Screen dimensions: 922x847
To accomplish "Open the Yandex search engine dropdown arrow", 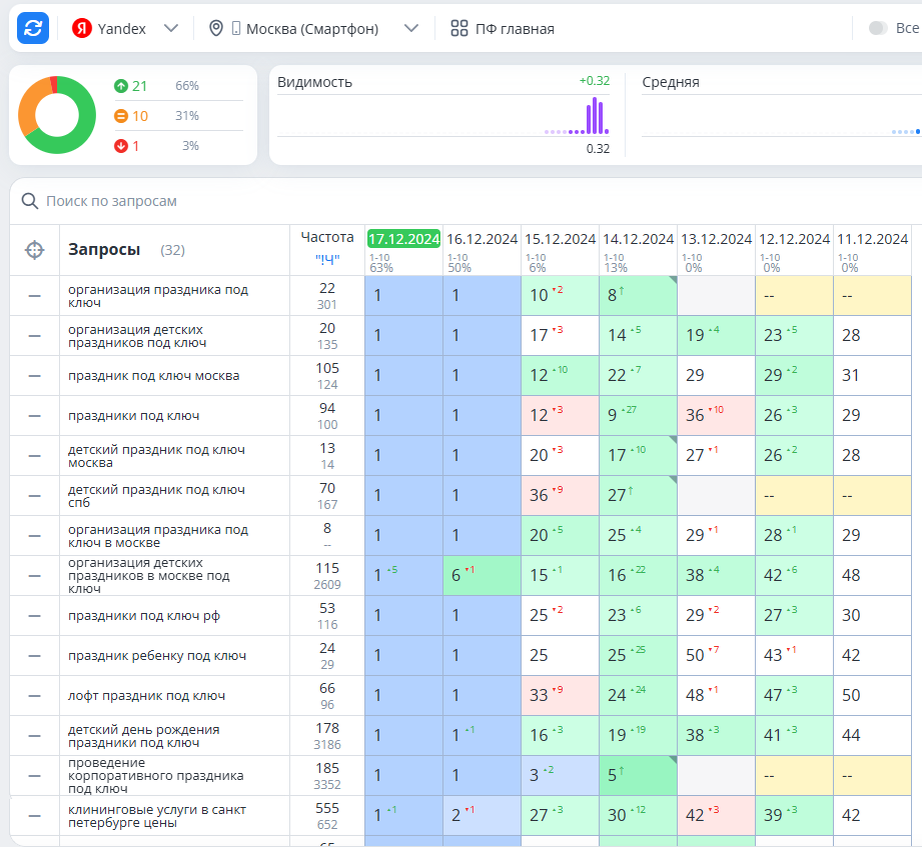I will [171, 28].
